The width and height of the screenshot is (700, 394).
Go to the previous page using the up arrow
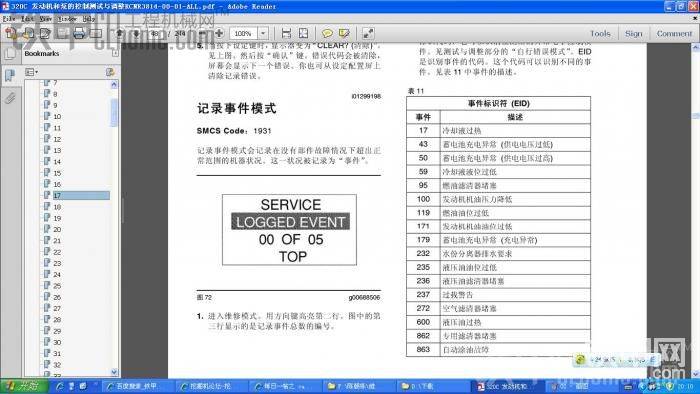(x=119, y=33)
